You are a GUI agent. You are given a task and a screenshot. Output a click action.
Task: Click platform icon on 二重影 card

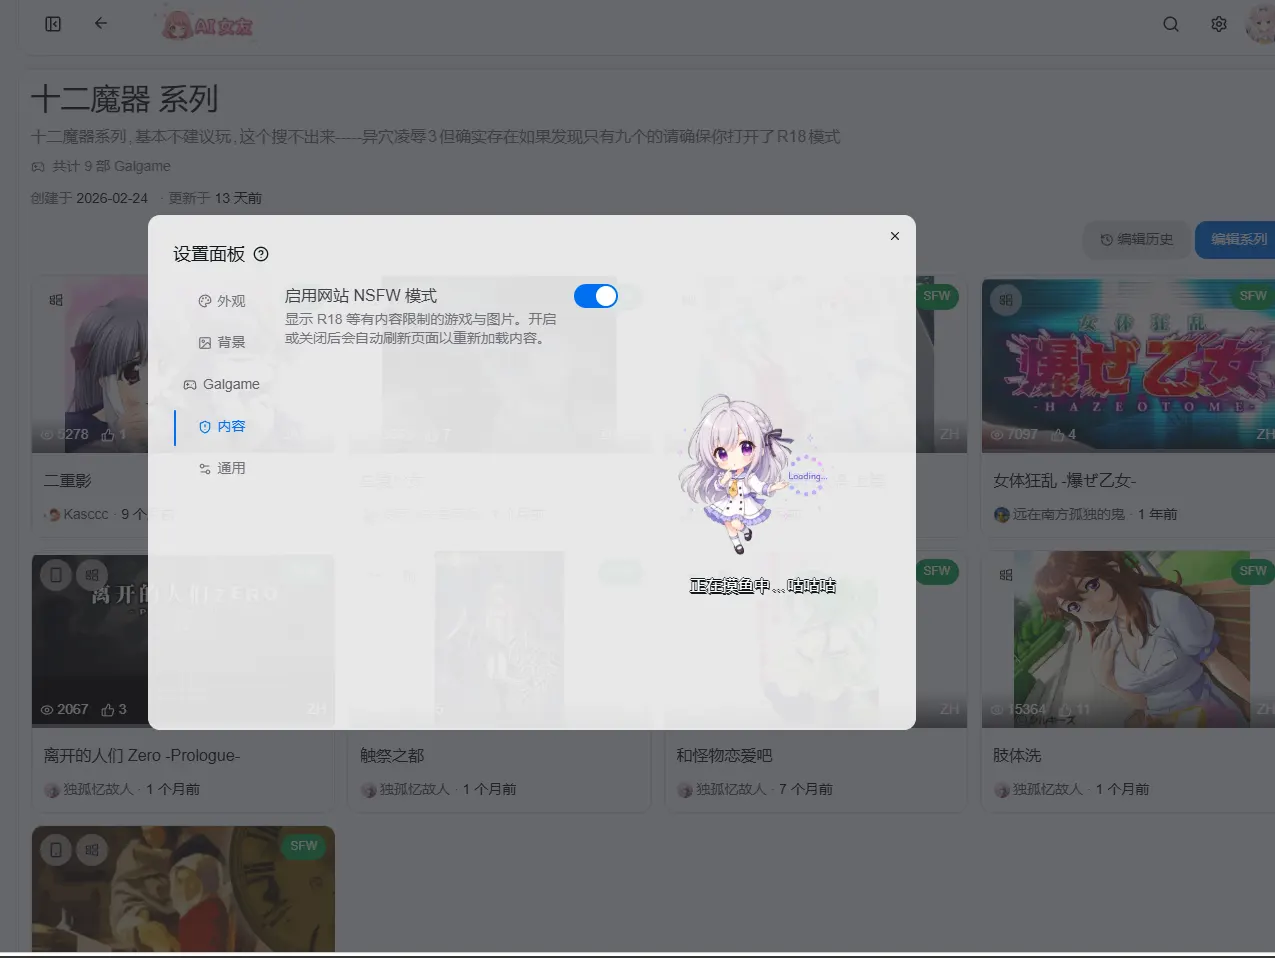[x=56, y=300]
